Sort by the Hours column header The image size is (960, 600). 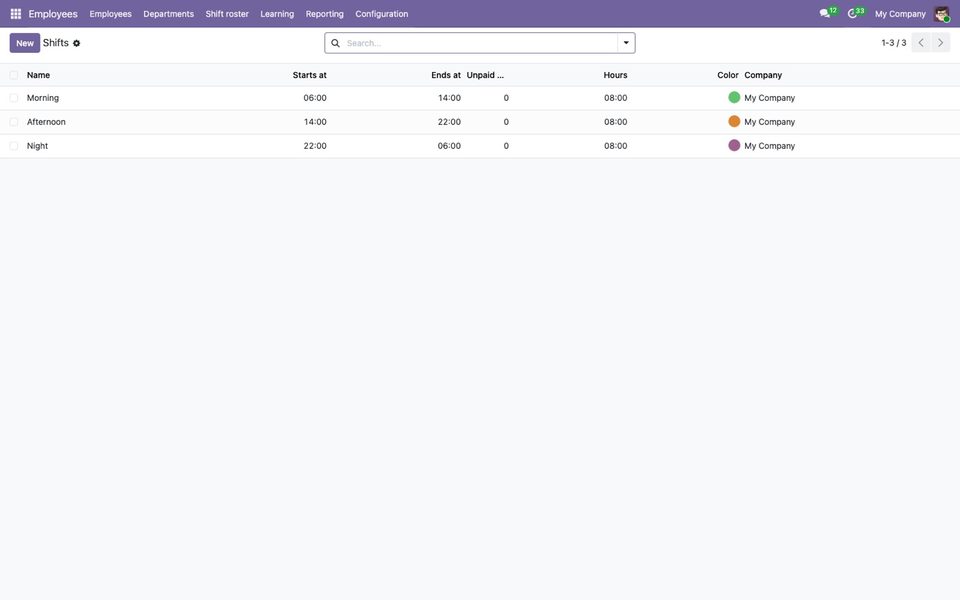(x=615, y=75)
